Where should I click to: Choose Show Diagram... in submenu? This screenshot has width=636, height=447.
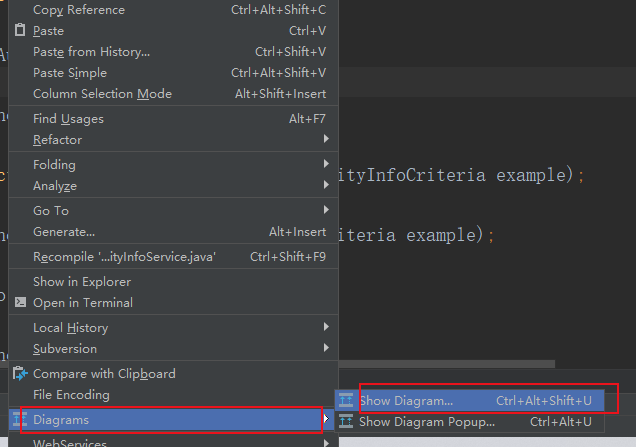click(x=470, y=400)
